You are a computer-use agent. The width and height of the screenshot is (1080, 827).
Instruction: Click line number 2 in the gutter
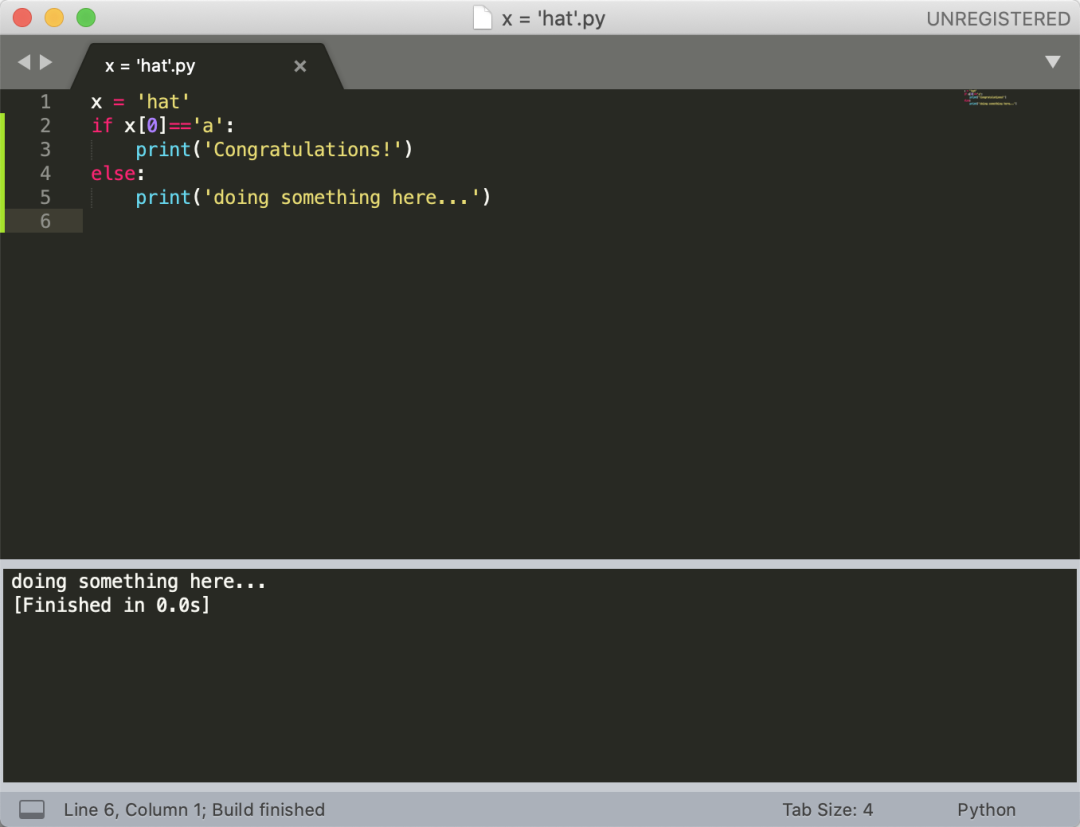pos(45,125)
